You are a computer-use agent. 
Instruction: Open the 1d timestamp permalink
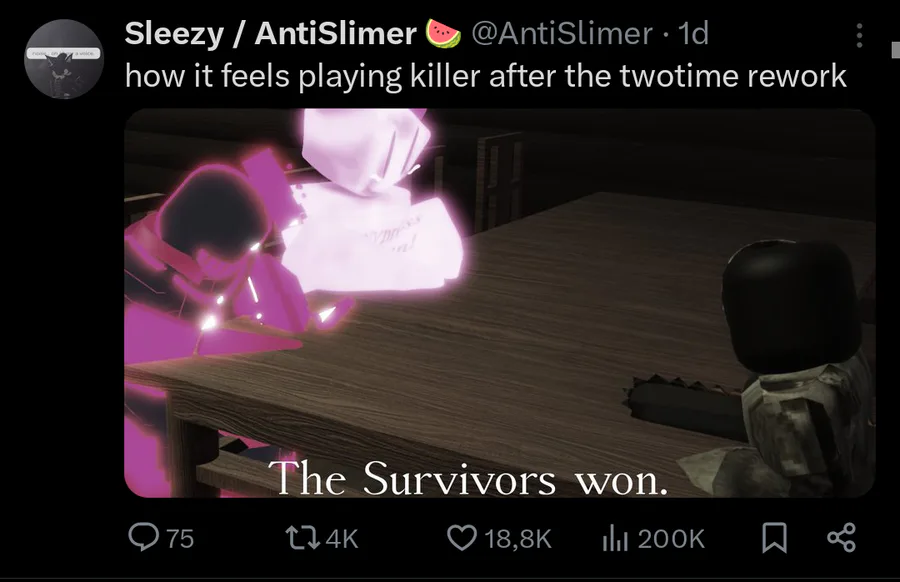click(x=693, y=33)
